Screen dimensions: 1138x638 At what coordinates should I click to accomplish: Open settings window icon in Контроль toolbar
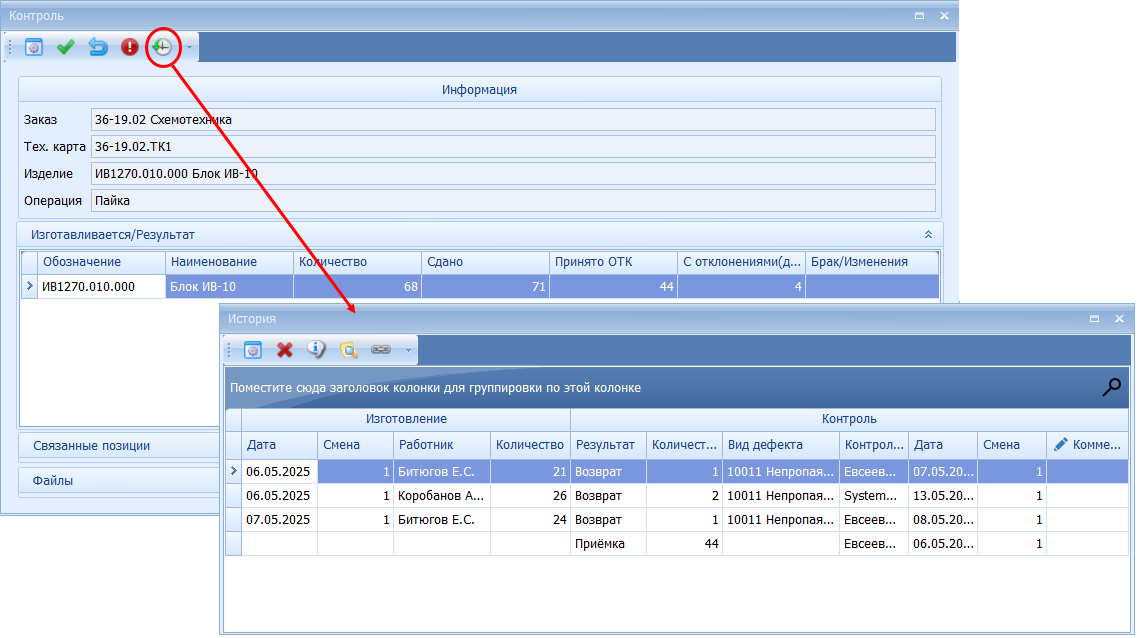tap(34, 47)
